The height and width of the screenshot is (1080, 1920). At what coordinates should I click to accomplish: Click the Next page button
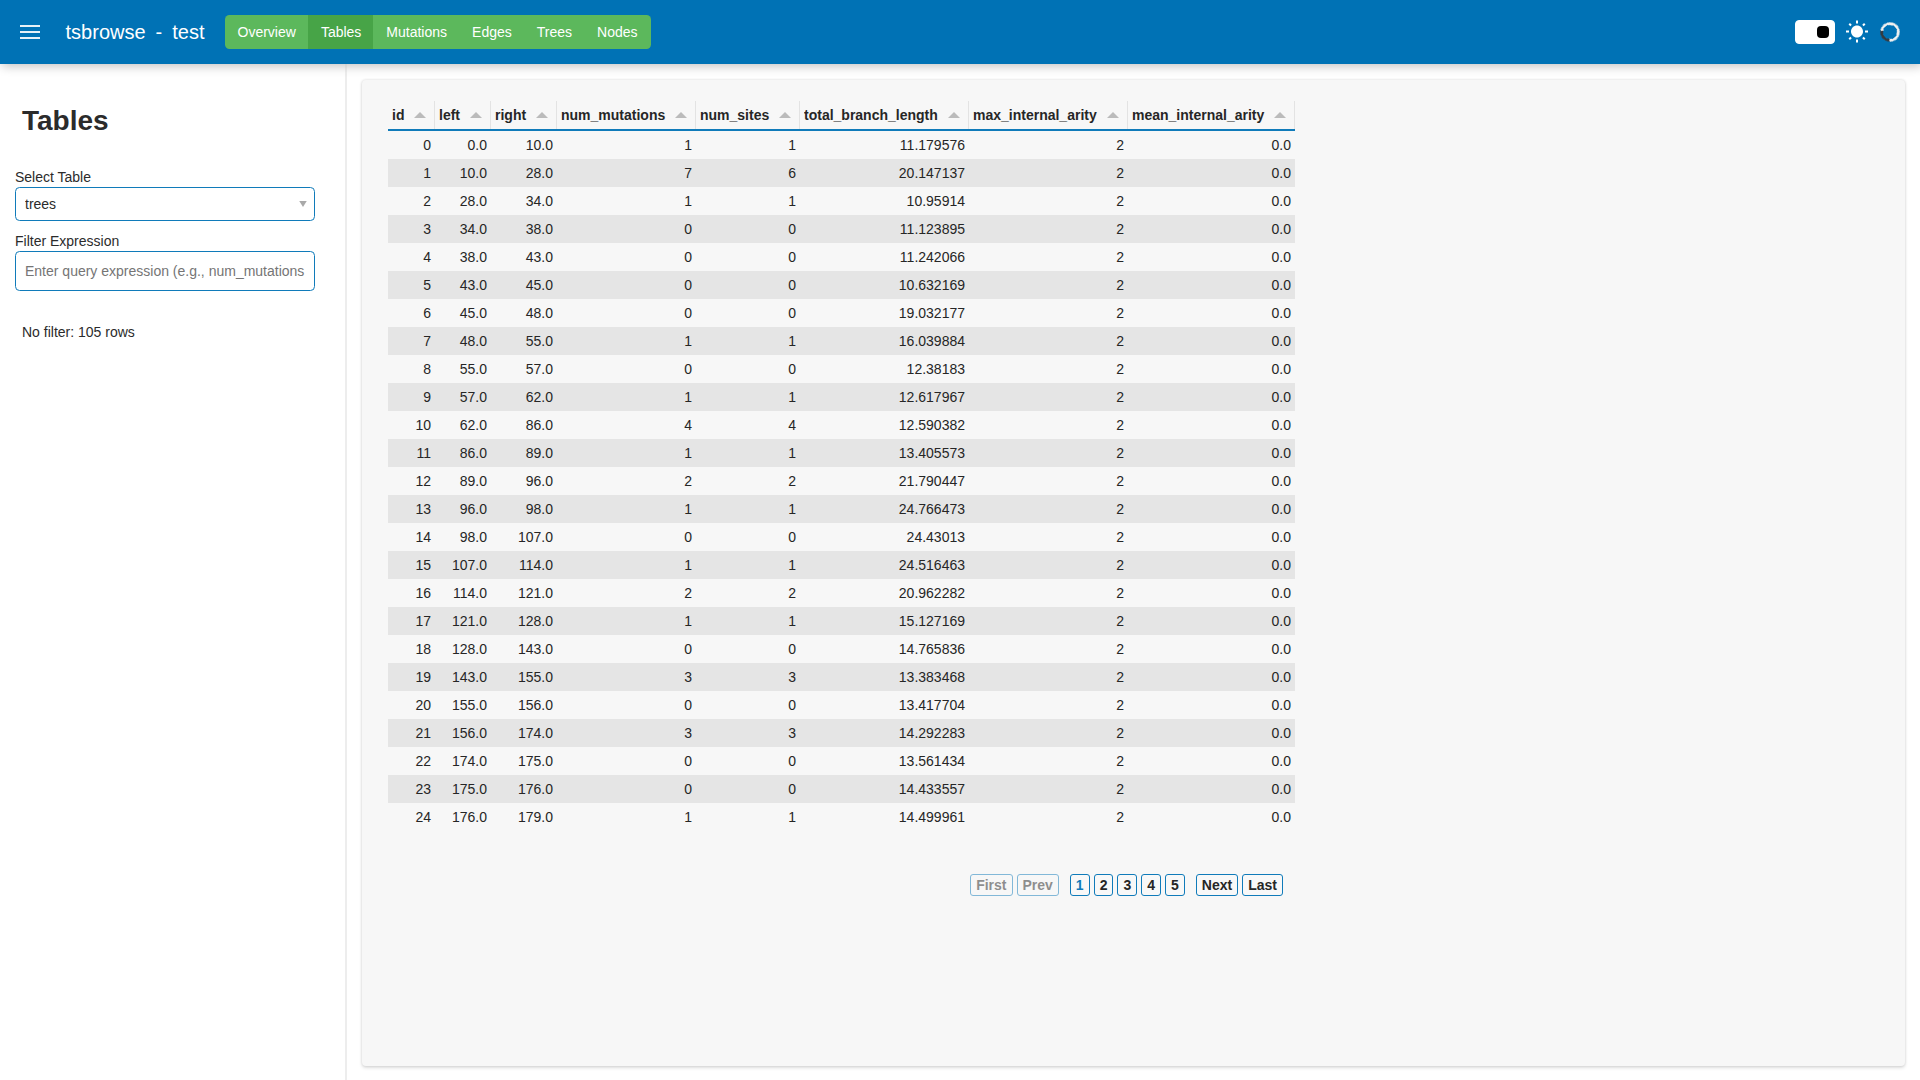(x=1216, y=885)
